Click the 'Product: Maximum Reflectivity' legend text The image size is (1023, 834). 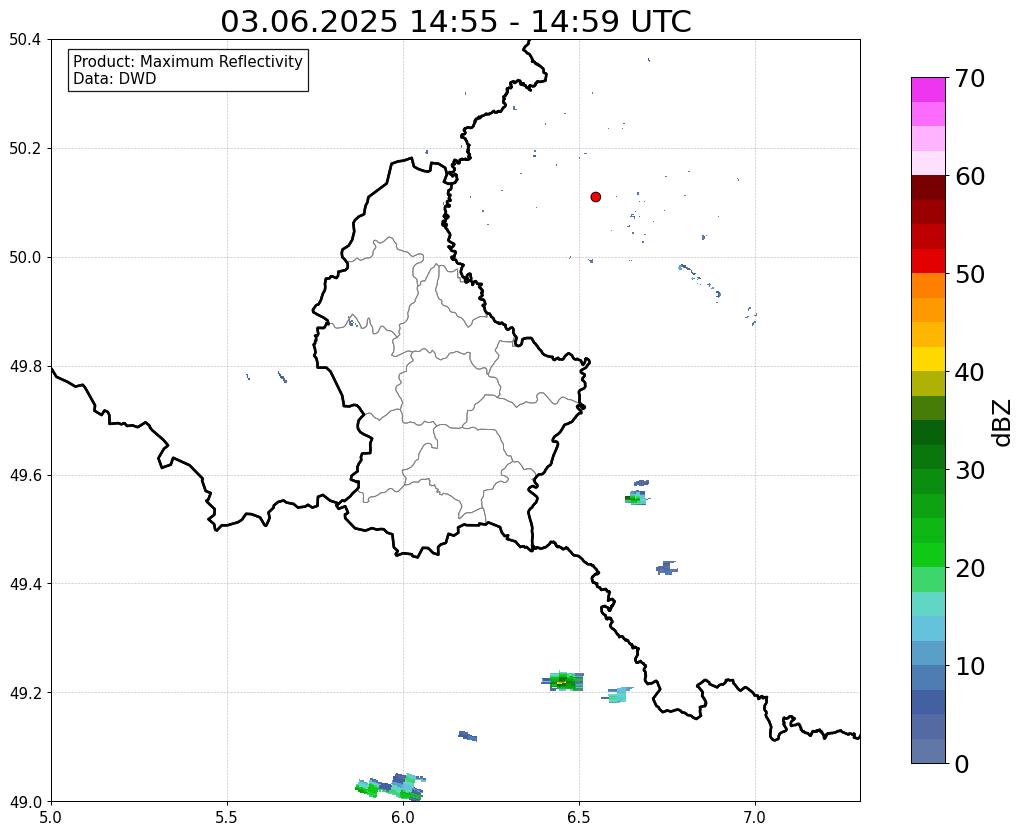click(x=188, y=61)
